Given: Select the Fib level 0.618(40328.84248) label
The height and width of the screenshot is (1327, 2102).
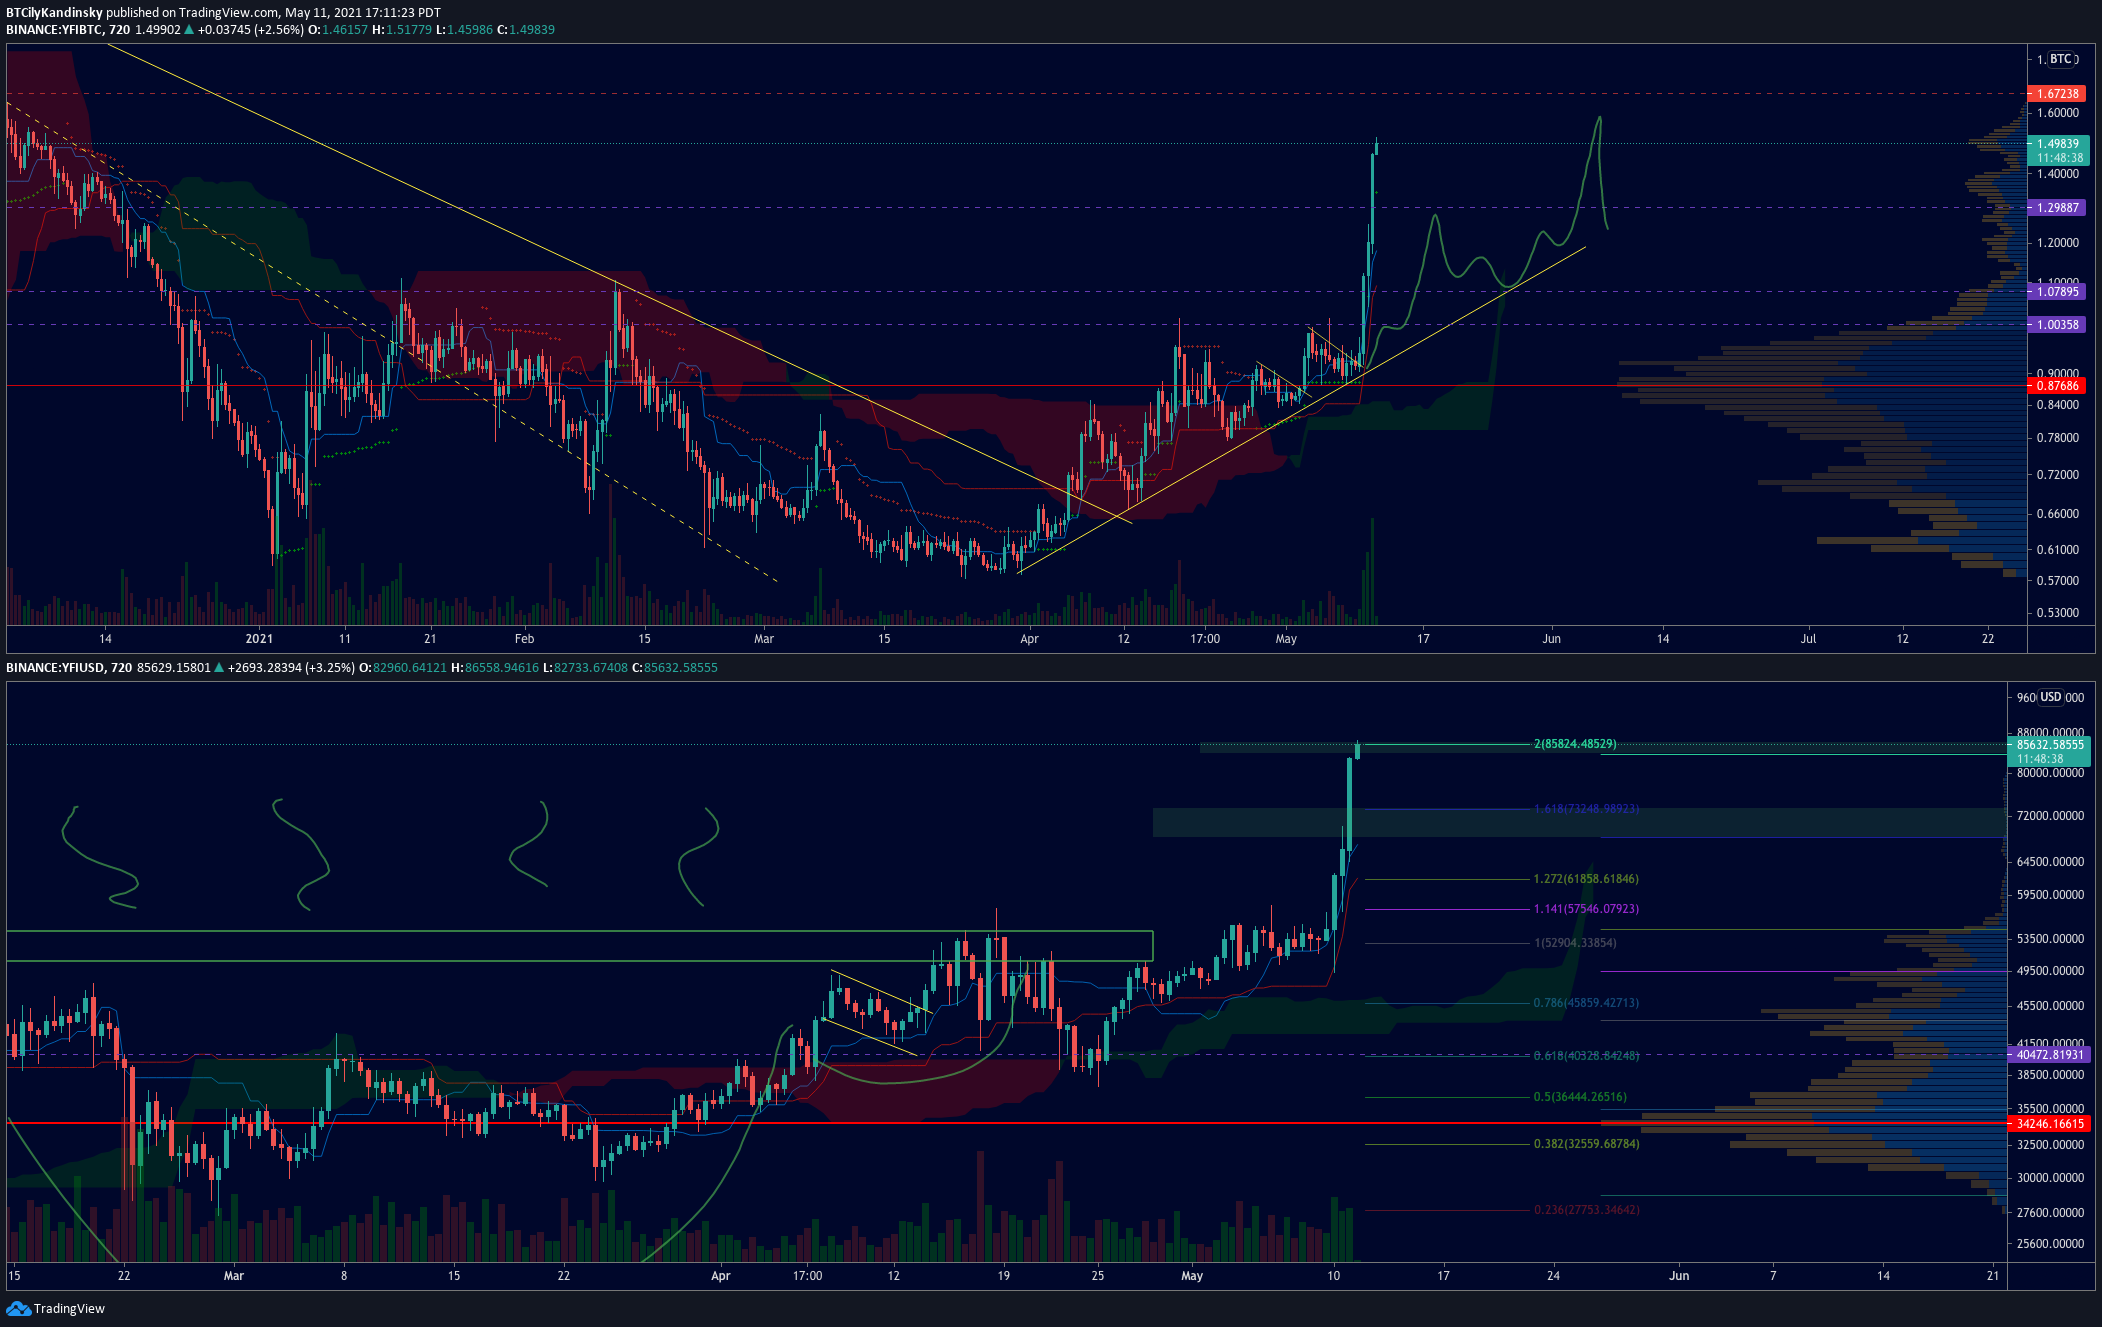Looking at the screenshot, I should click(x=1586, y=1056).
